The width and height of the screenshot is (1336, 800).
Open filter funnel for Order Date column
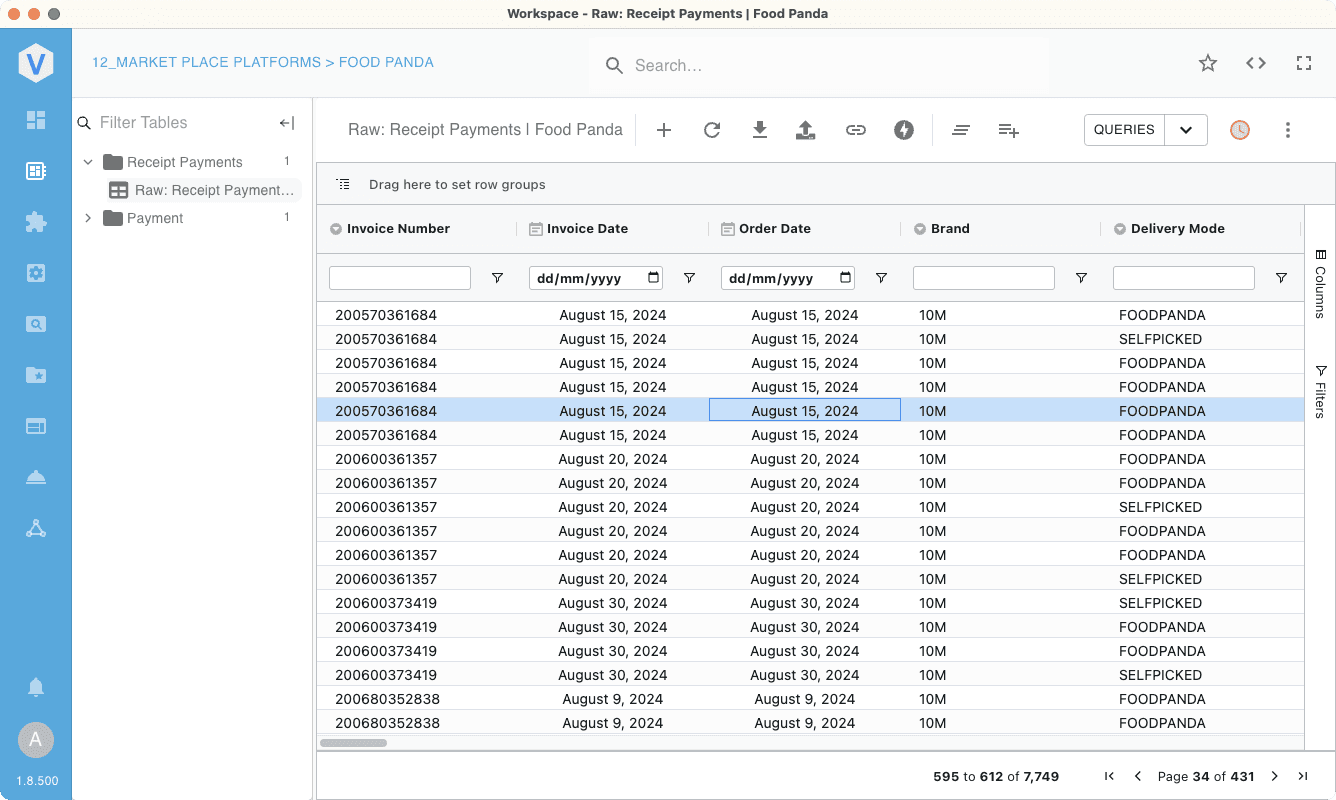(x=881, y=278)
